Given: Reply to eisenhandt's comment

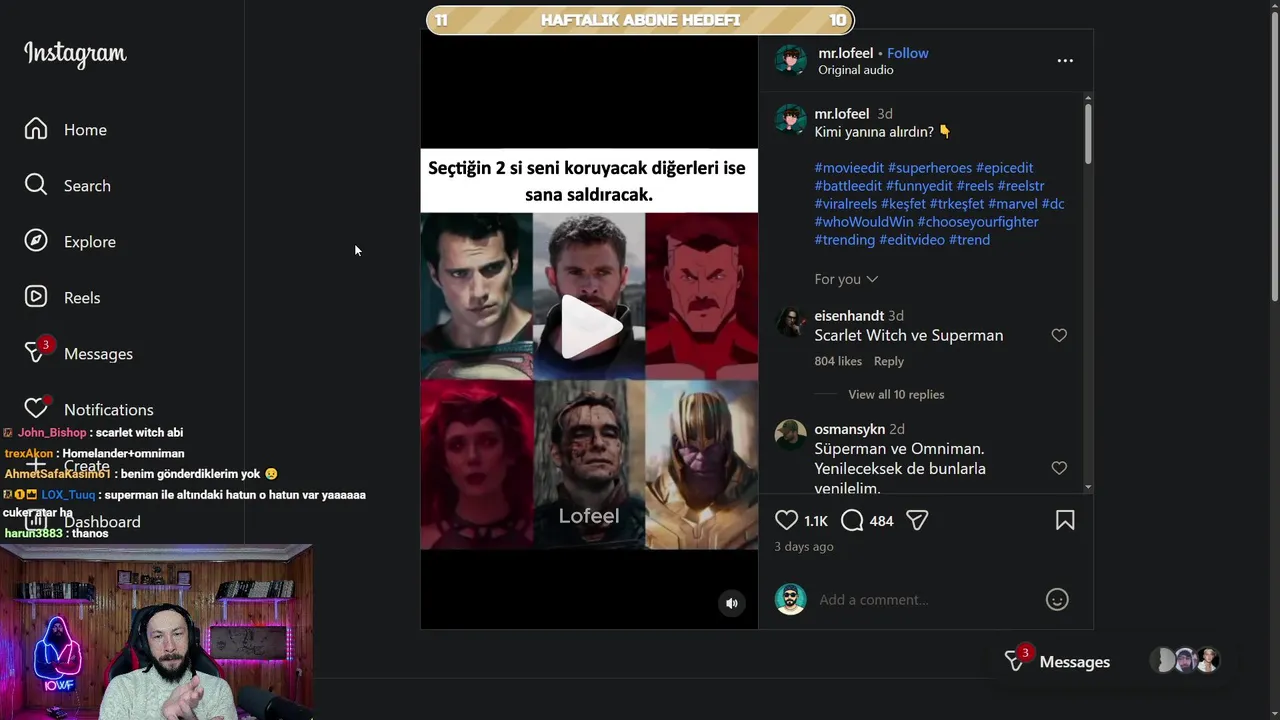Looking at the screenshot, I should 888,361.
